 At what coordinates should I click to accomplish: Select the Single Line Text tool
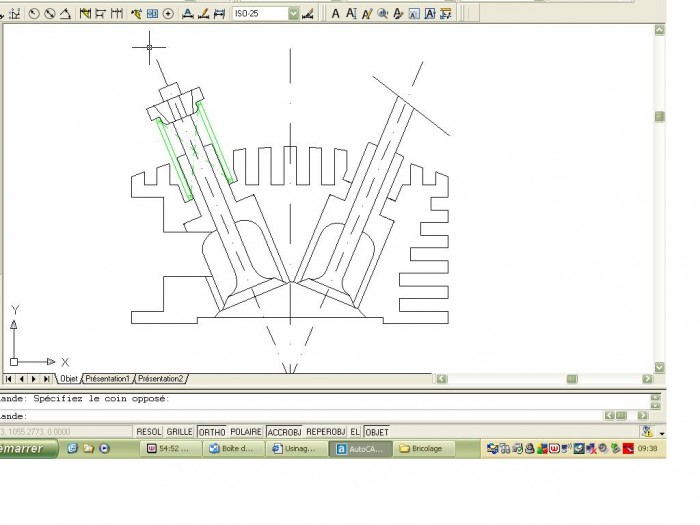pyautogui.click(x=351, y=14)
